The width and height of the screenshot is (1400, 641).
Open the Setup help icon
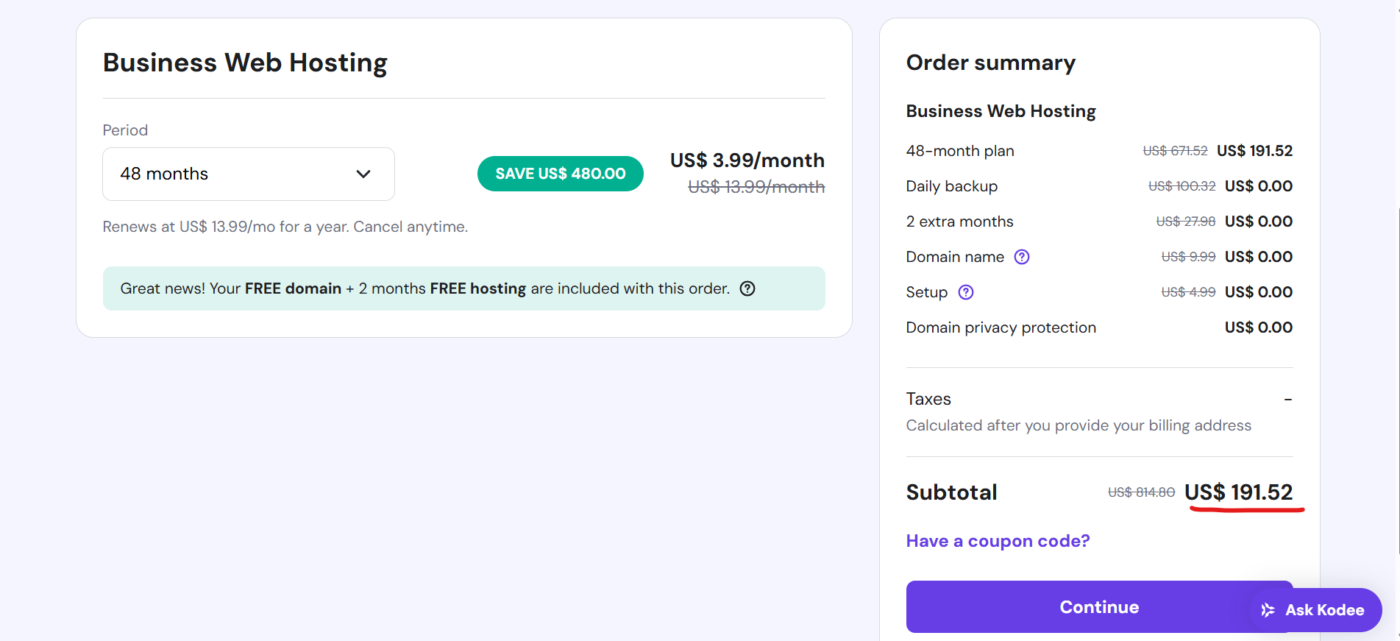[x=965, y=292]
